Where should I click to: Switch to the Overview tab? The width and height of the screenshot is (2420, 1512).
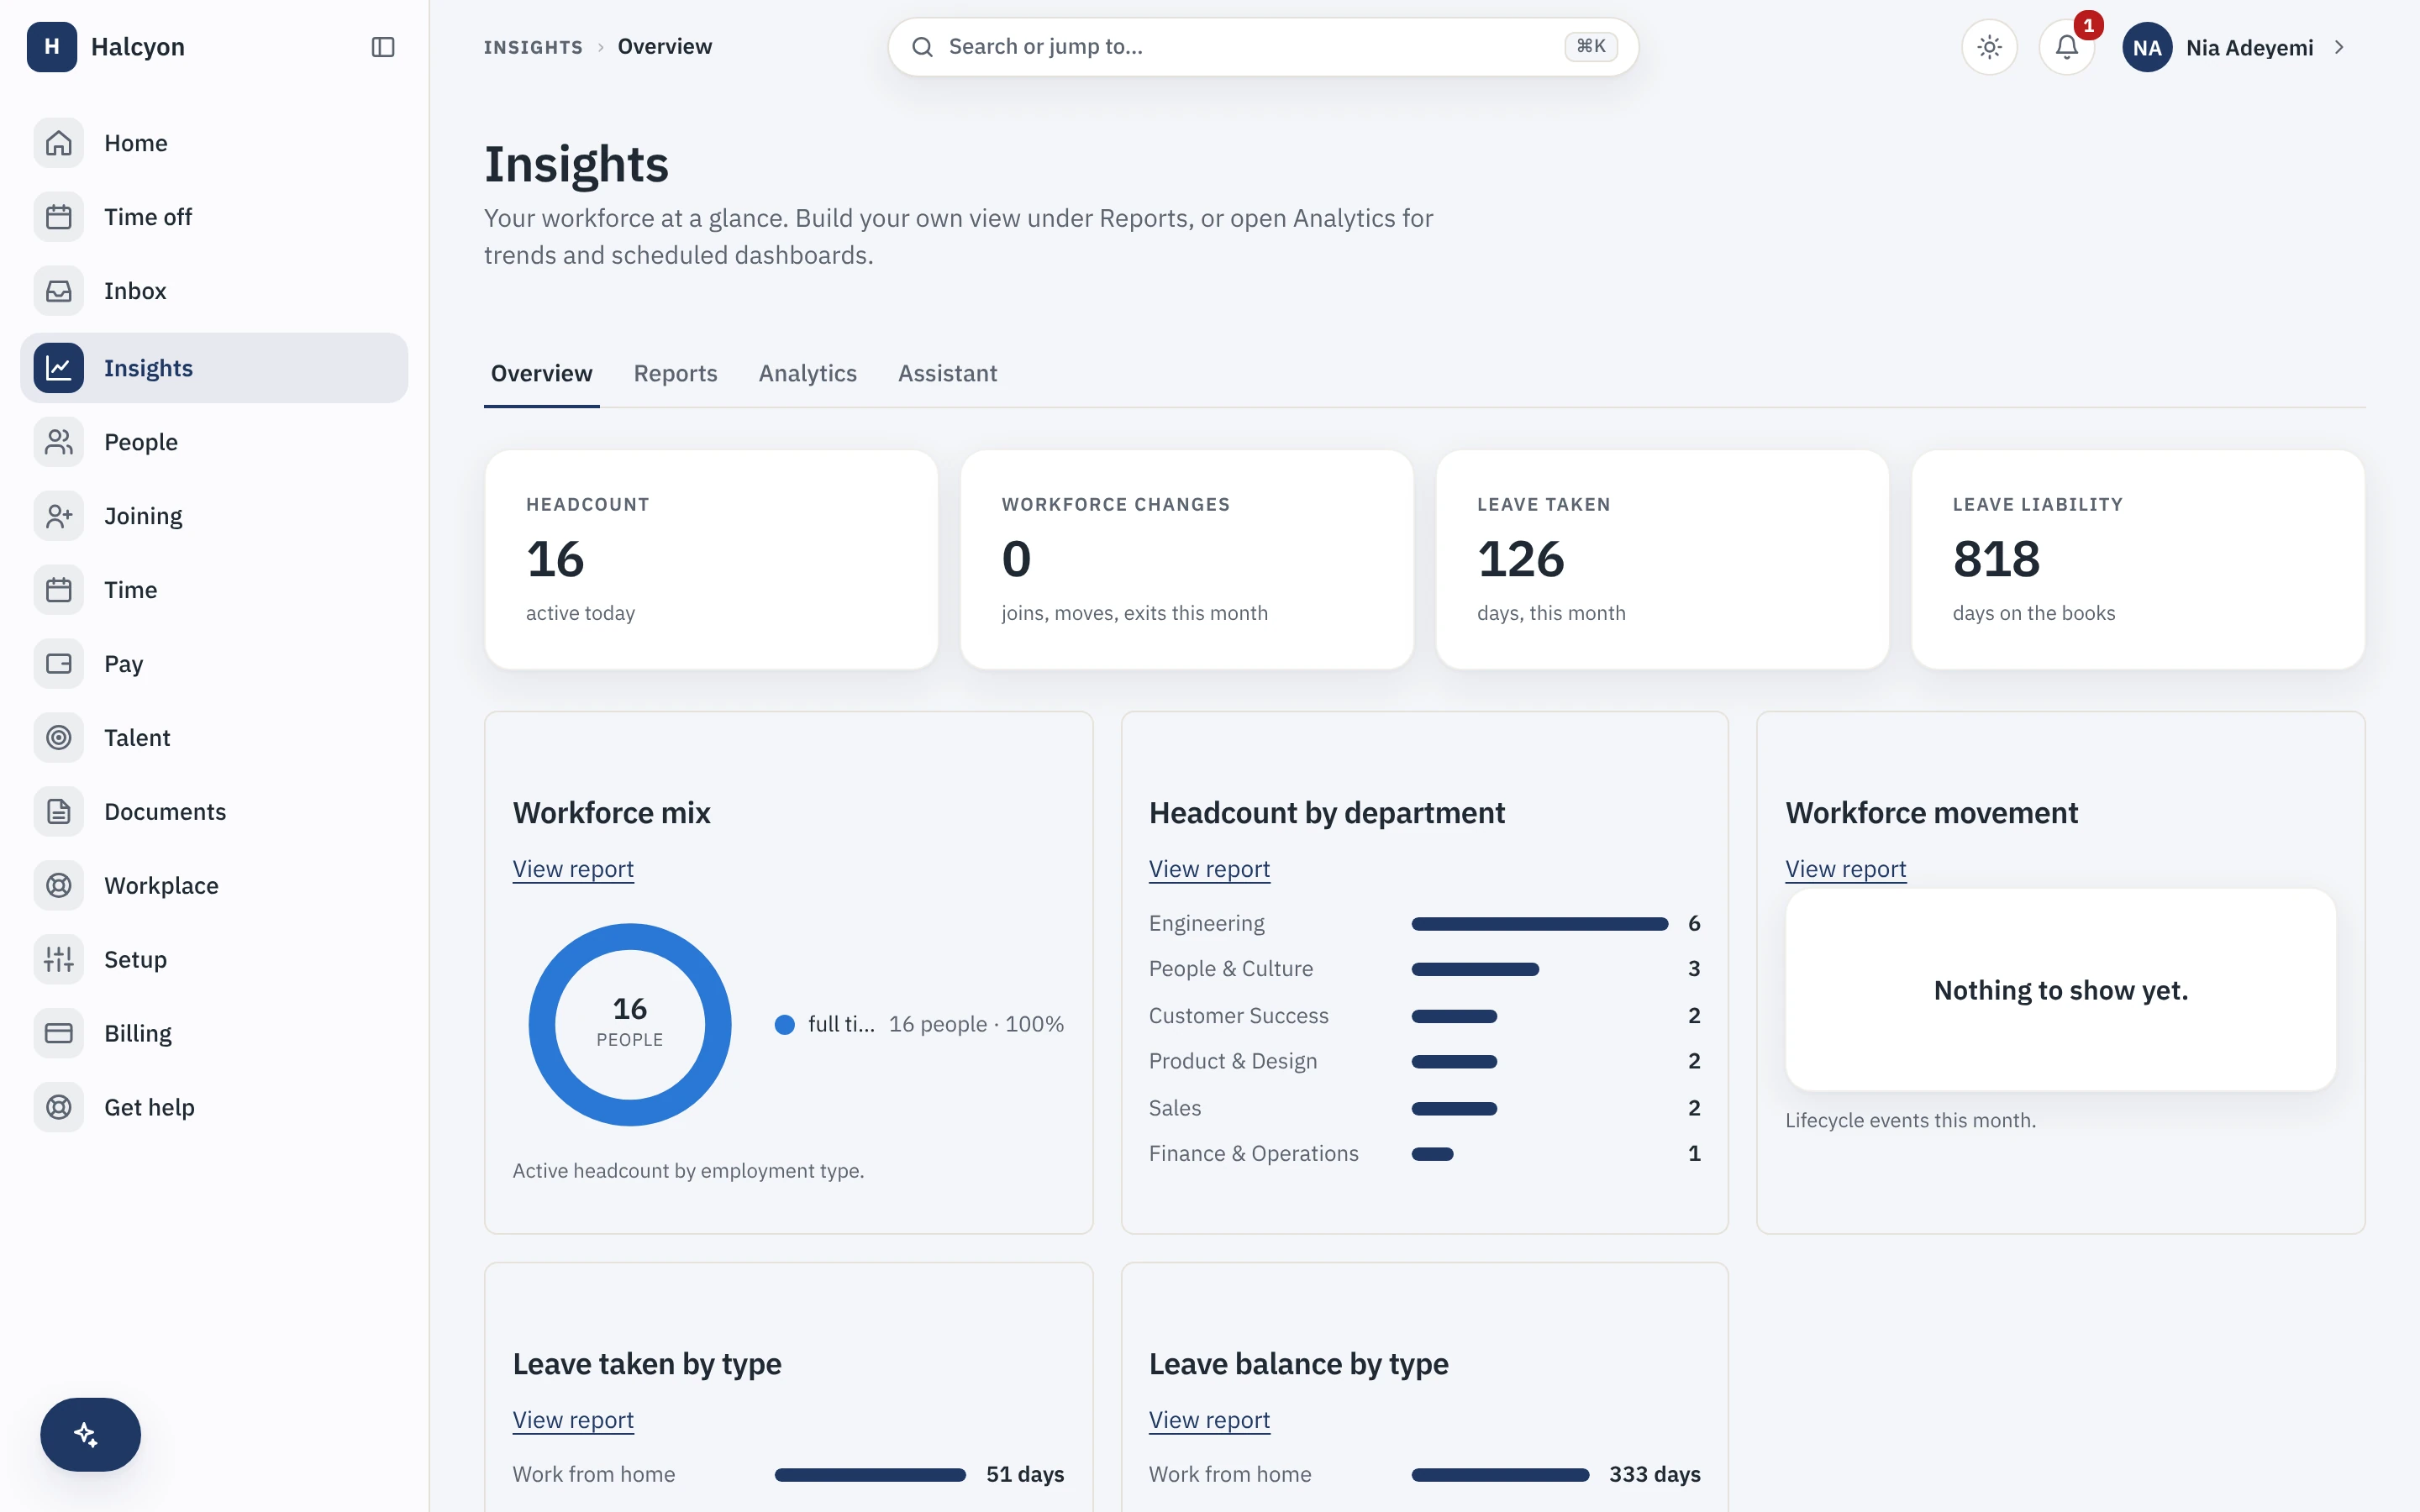click(x=542, y=373)
